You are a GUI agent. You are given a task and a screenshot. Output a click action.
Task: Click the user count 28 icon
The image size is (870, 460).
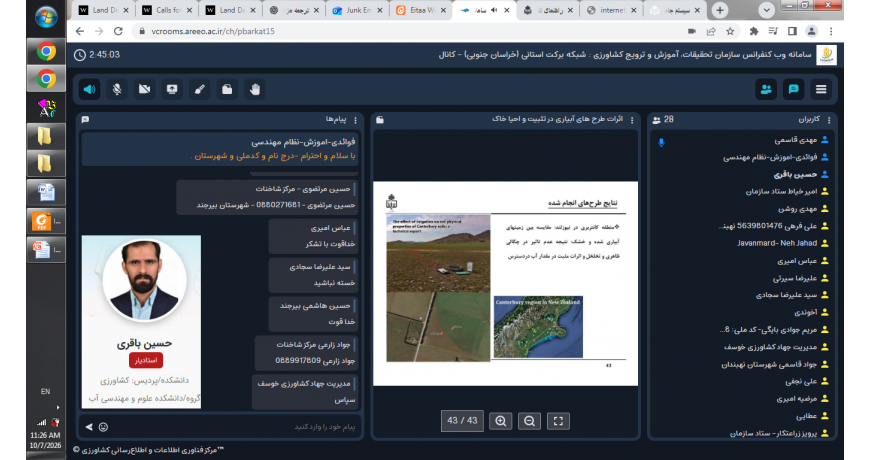(657, 120)
